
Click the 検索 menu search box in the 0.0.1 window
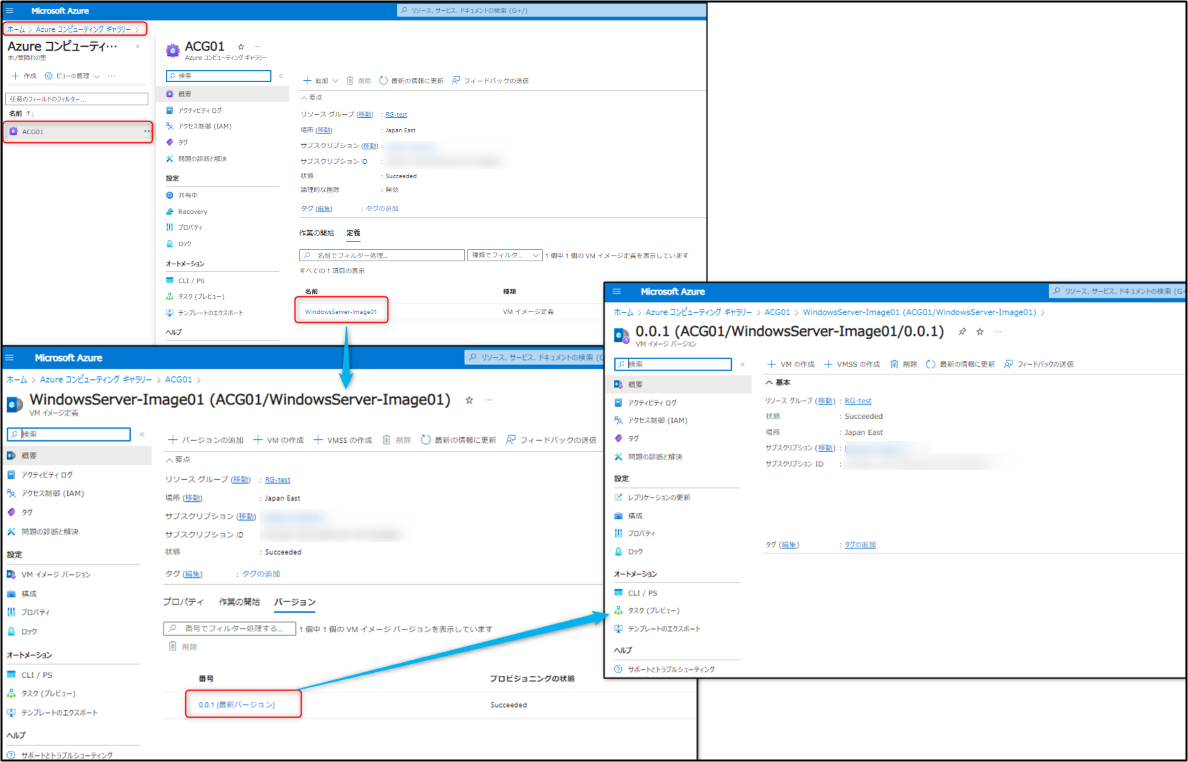click(673, 364)
